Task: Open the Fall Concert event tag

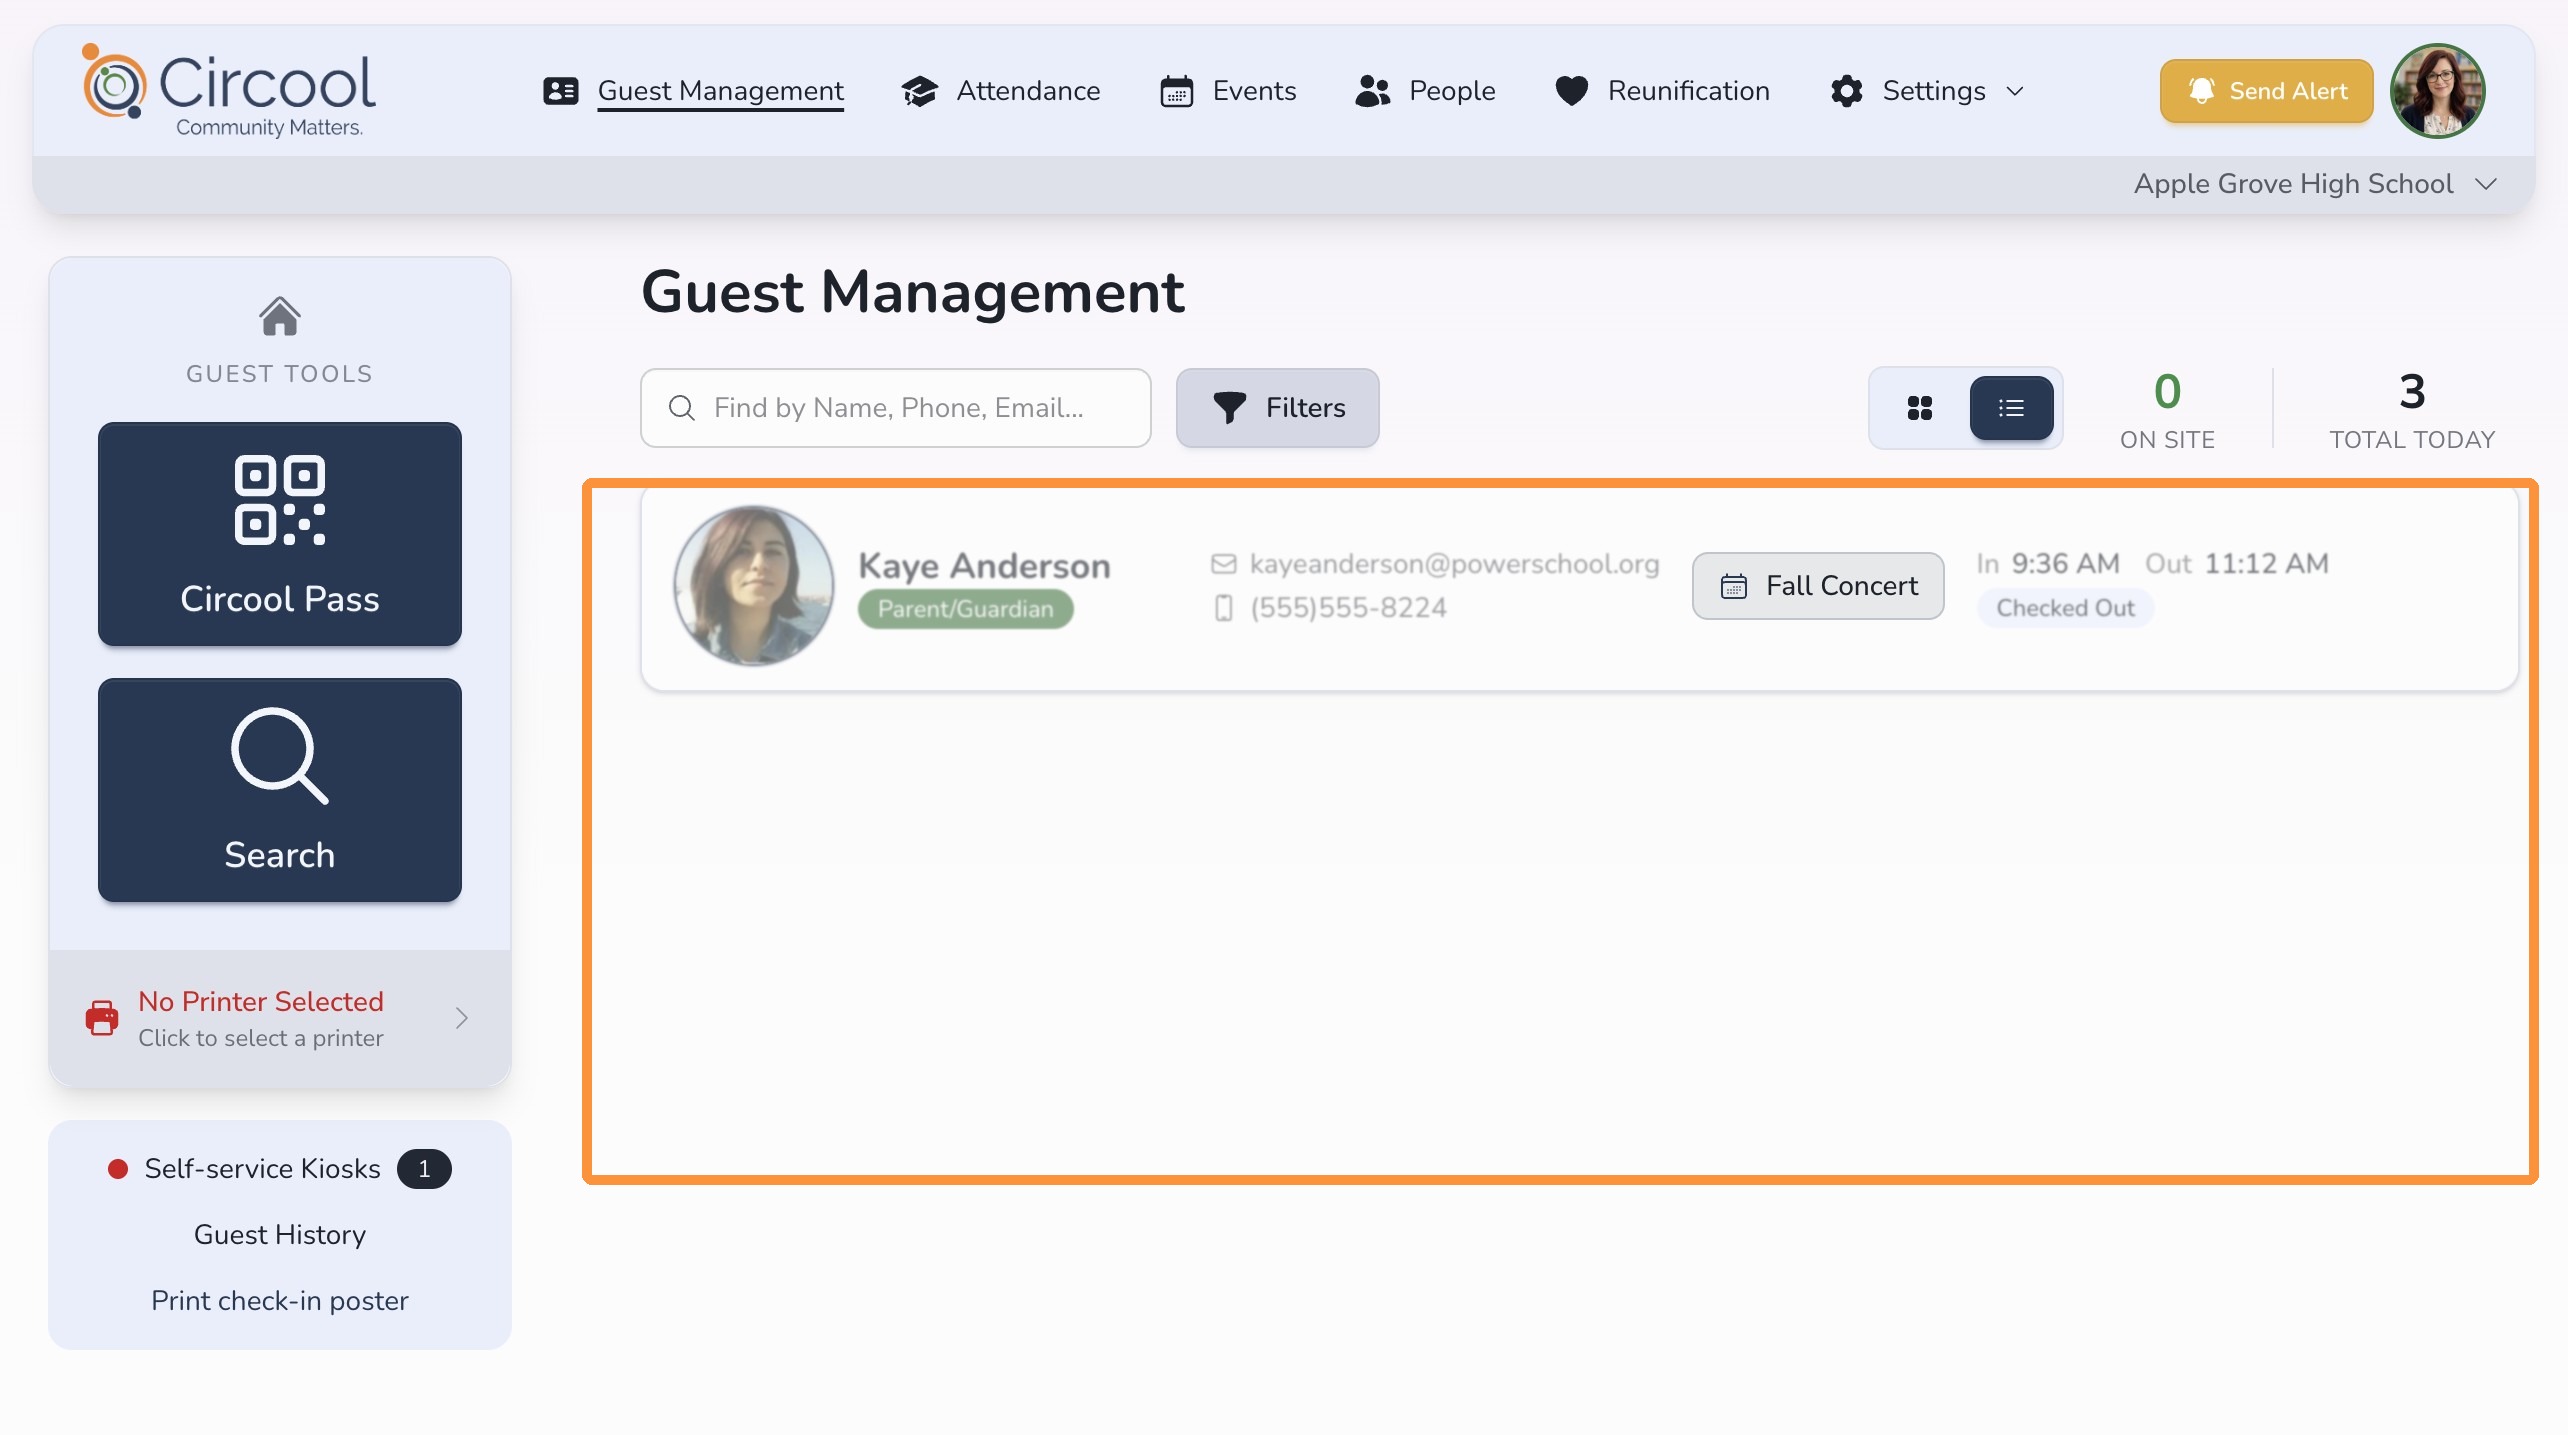Action: pos(1817,586)
